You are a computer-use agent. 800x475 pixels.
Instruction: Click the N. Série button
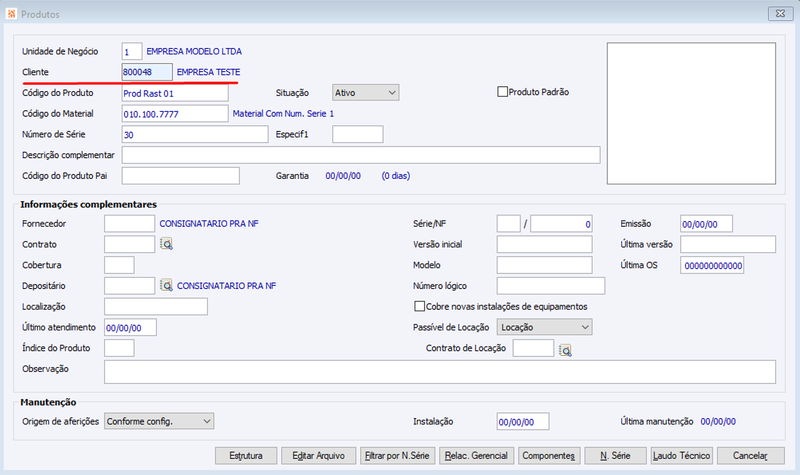615,456
